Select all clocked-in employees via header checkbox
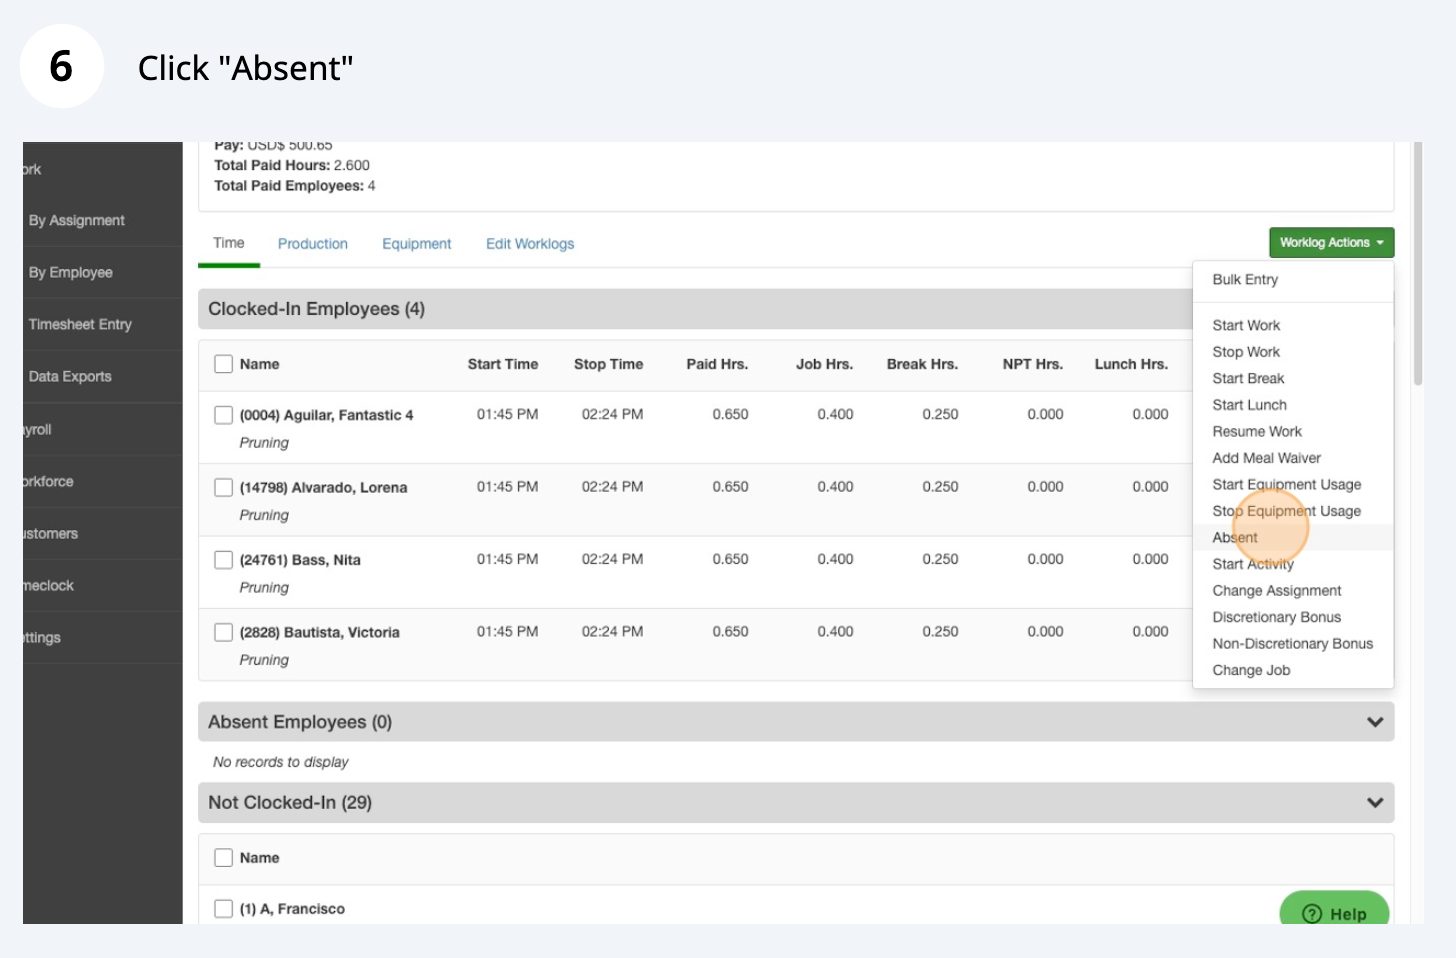Viewport: 1456px width, 958px height. pyautogui.click(x=224, y=364)
